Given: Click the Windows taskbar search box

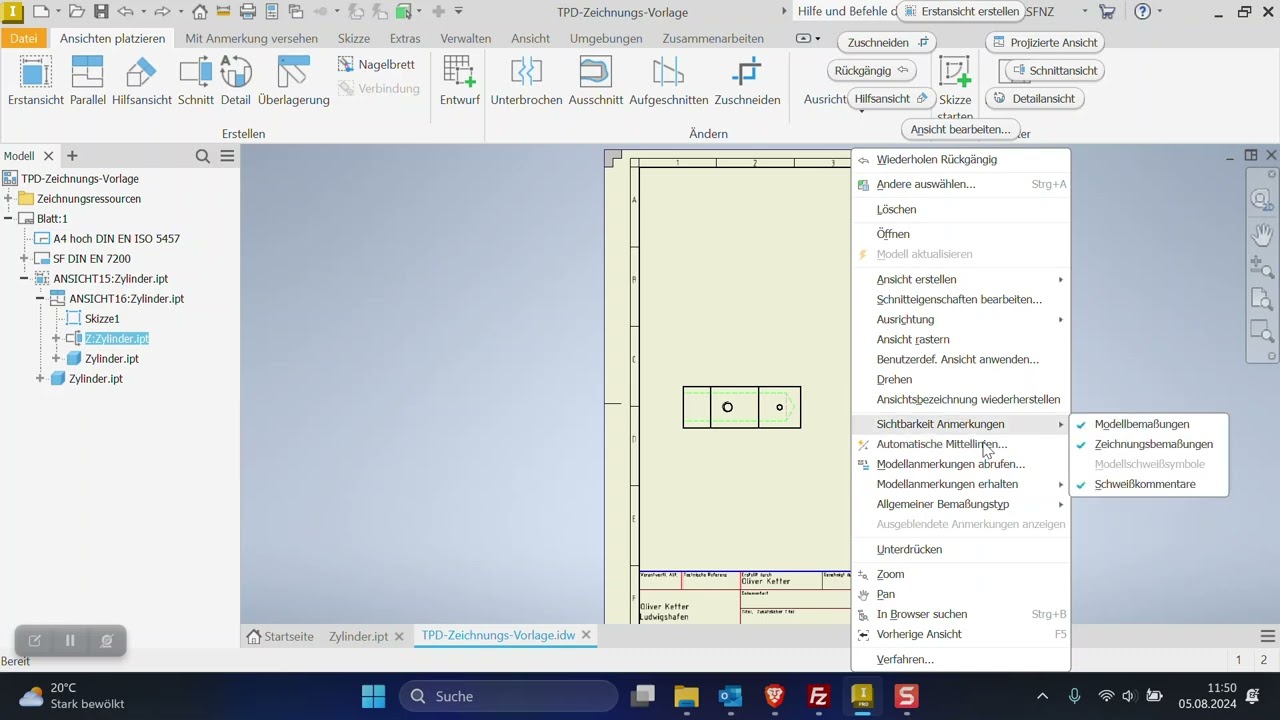Looking at the screenshot, I should pyautogui.click(x=509, y=696).
